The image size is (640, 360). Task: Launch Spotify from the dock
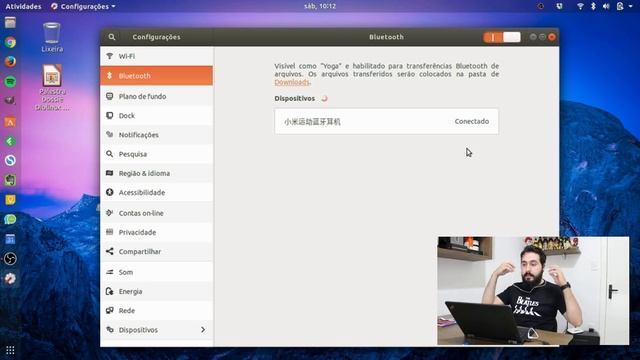[x=10, y=81]
